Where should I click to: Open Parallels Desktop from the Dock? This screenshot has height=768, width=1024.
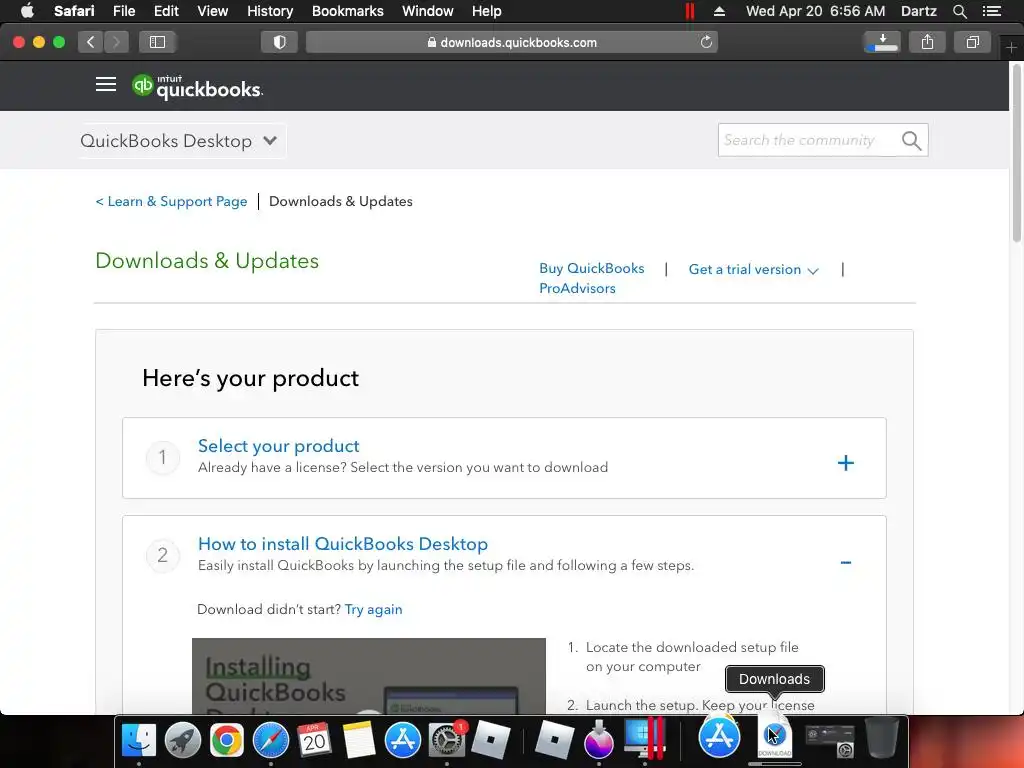coord(645,740)
